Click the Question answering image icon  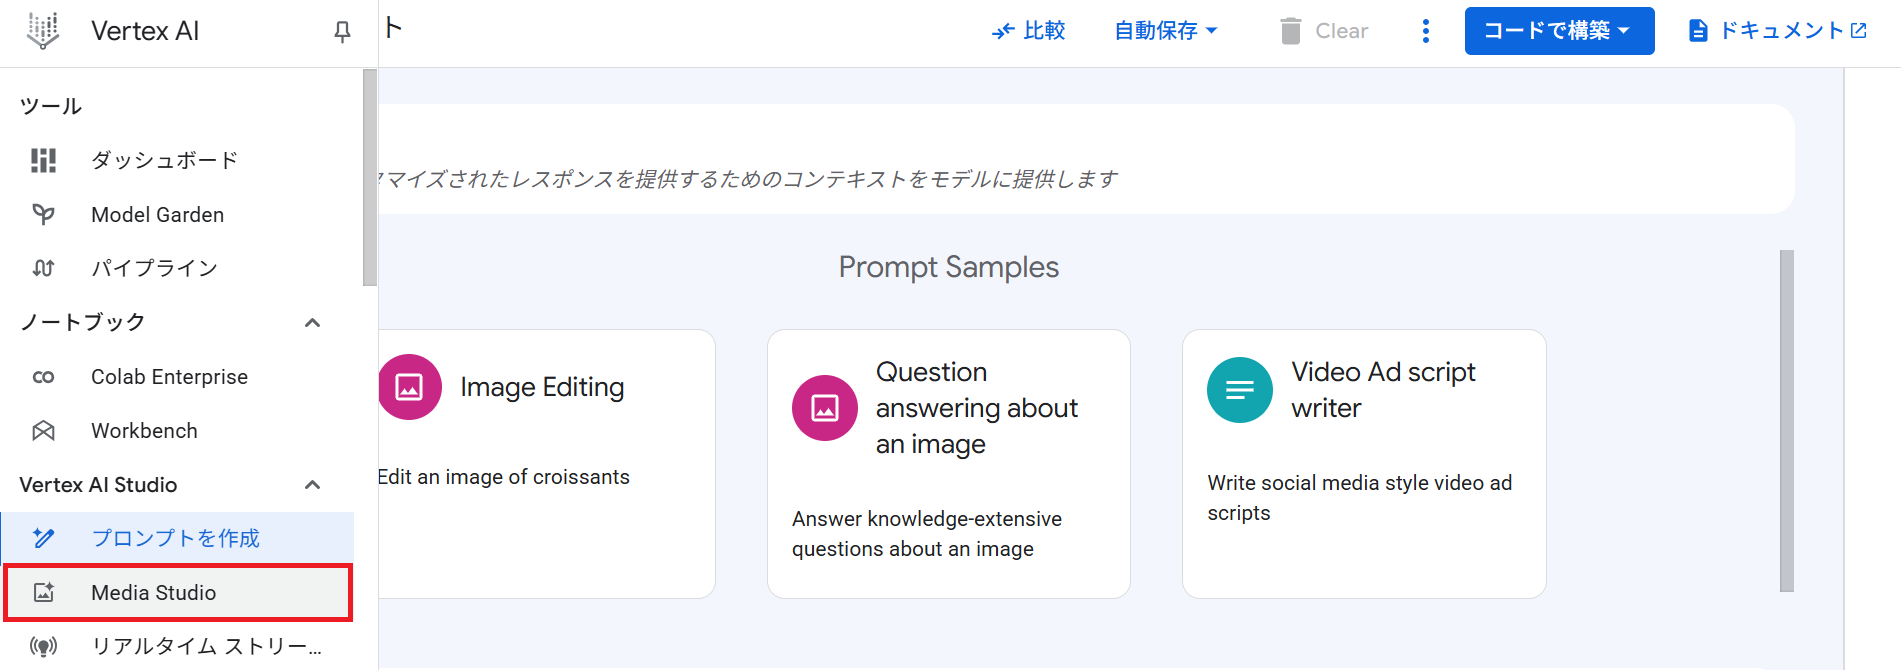tap(825, 408)
